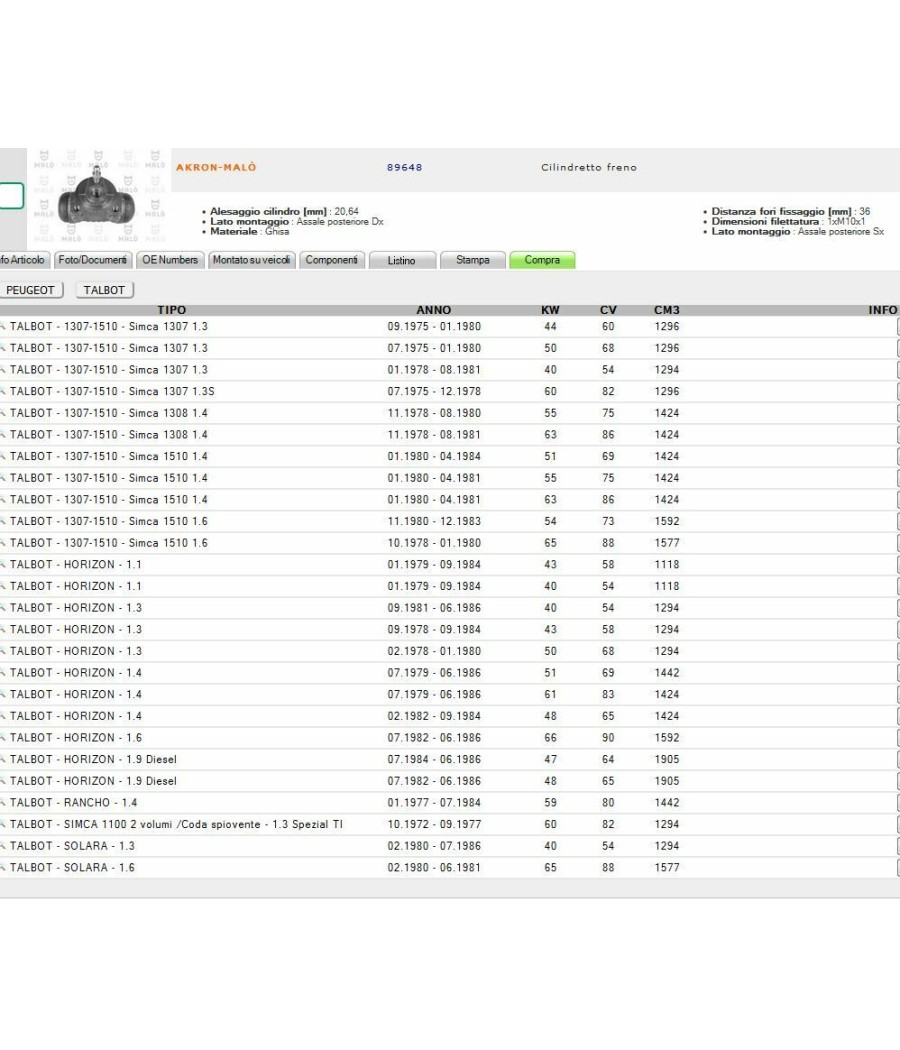Show the Listino tab
Image resolution: width=900 pixels, height=1050 pixels.
point(402,260)
